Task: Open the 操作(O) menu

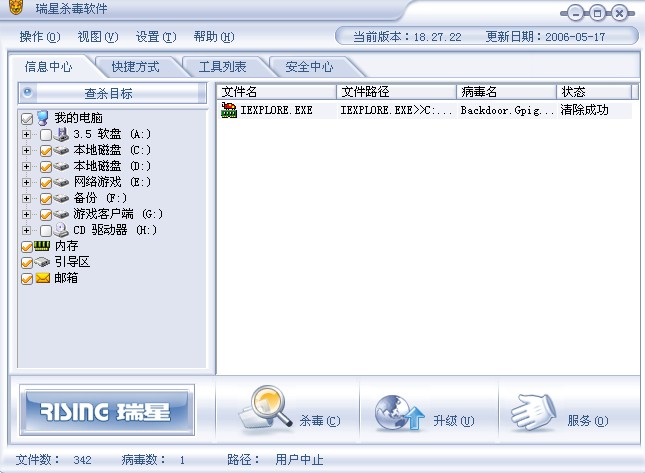Action: pos(39,37)
